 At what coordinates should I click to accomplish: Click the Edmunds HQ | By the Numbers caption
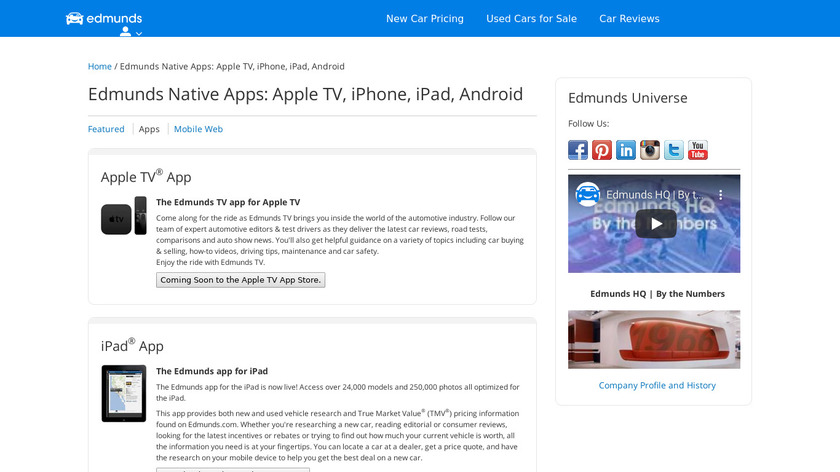(657, 294)
